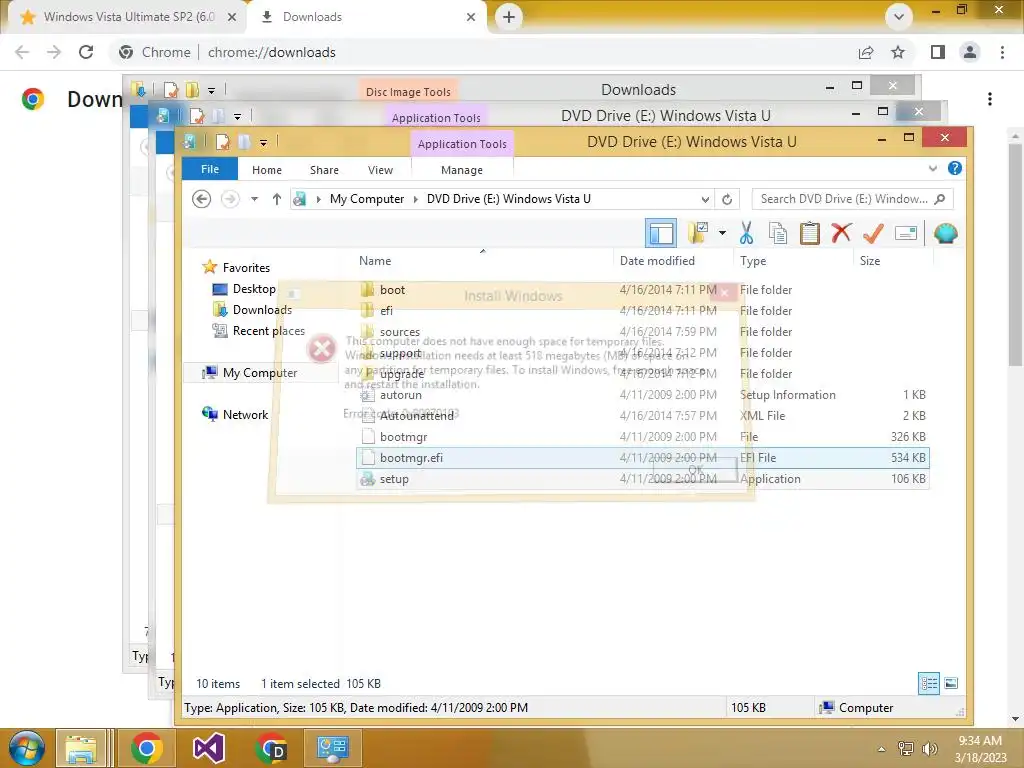Open Chrome tab search dropdown

click(x=899, y=16)
